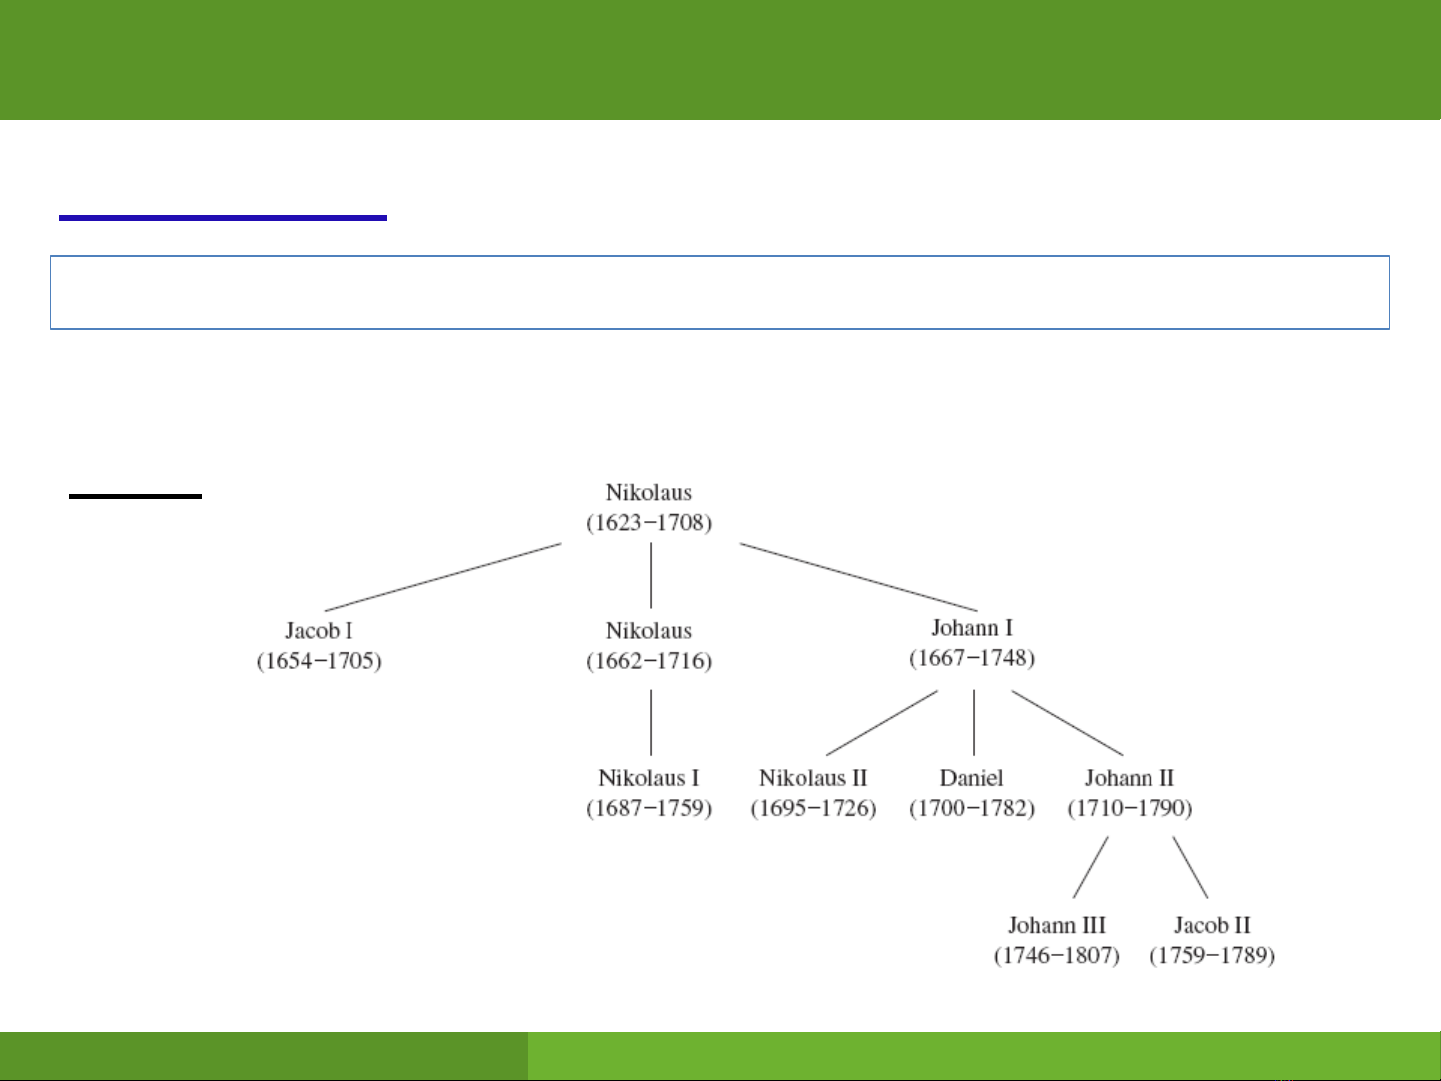1441x1081 pixels.
Task: Click the Jacob I (1654–1705) node
Action: 319,645
